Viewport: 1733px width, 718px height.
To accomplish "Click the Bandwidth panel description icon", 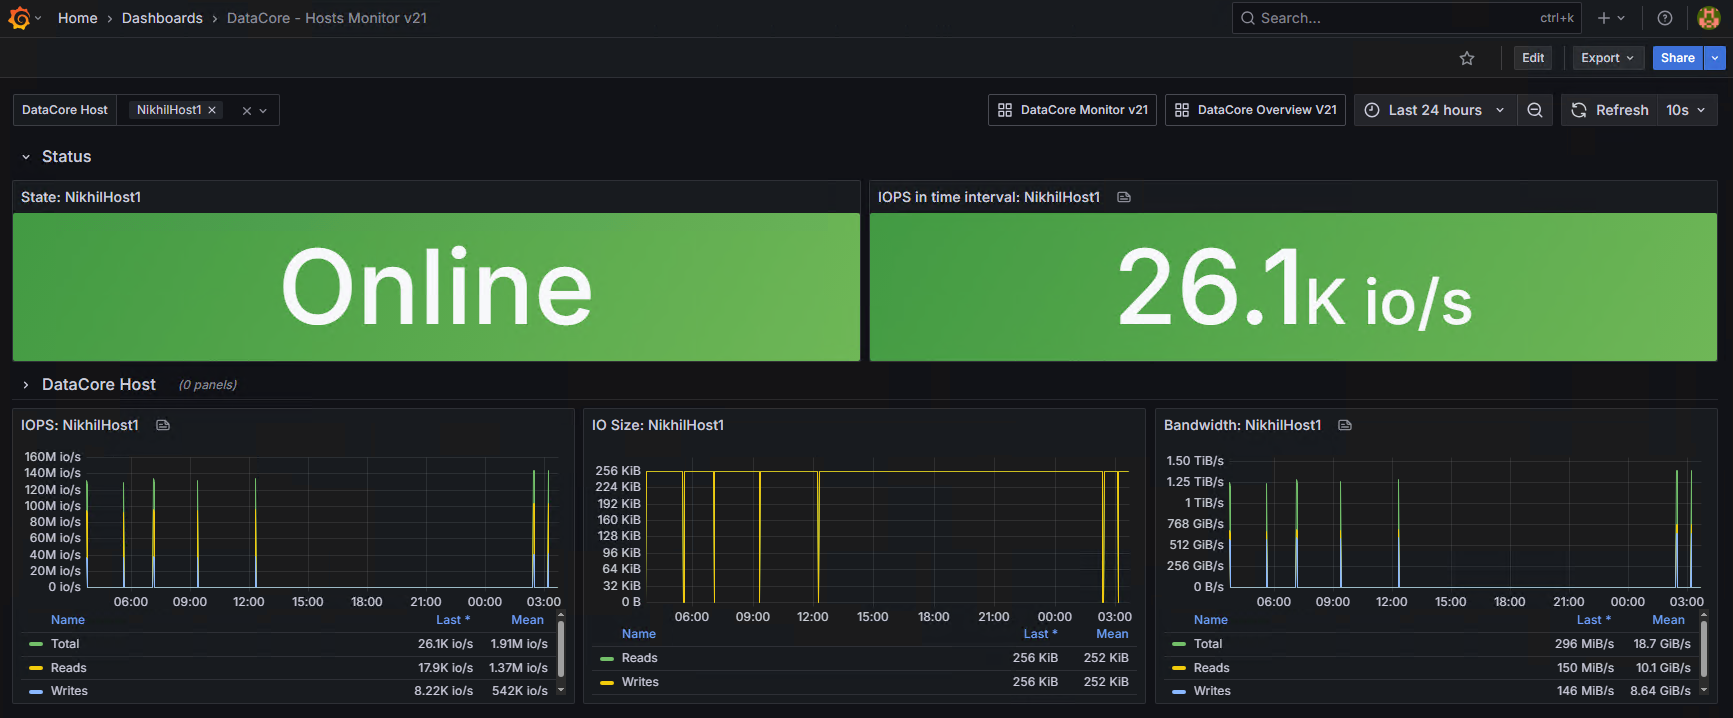I will coord(1345,425).
